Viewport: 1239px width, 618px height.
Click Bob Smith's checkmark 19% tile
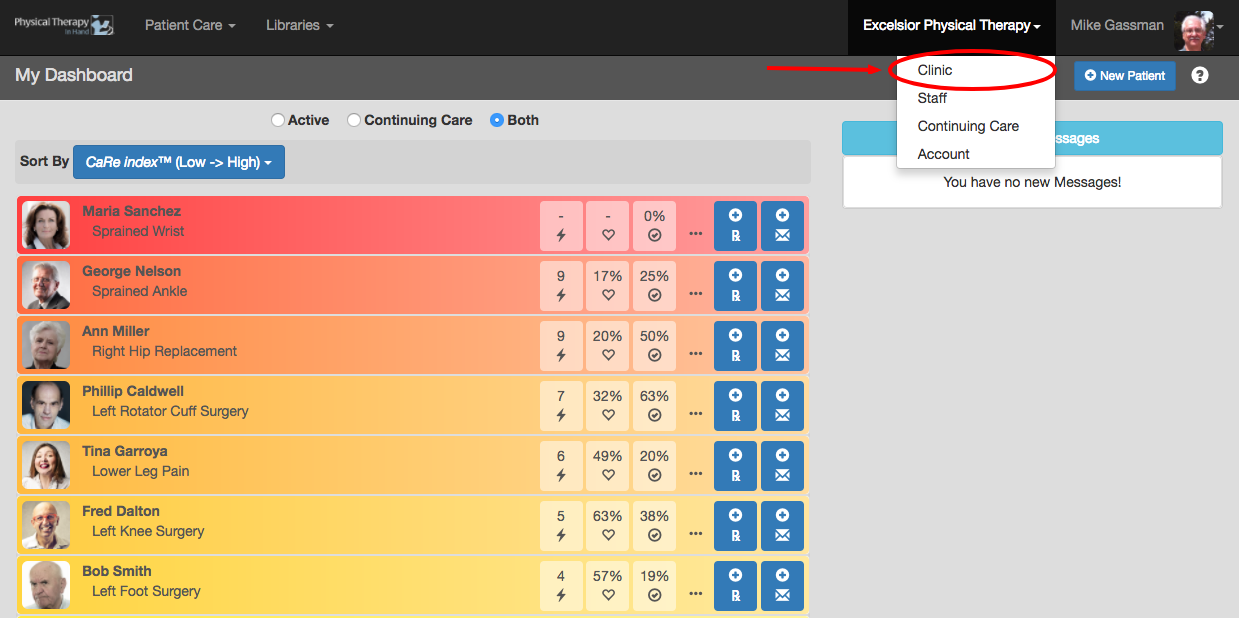(x=654, y=585)
